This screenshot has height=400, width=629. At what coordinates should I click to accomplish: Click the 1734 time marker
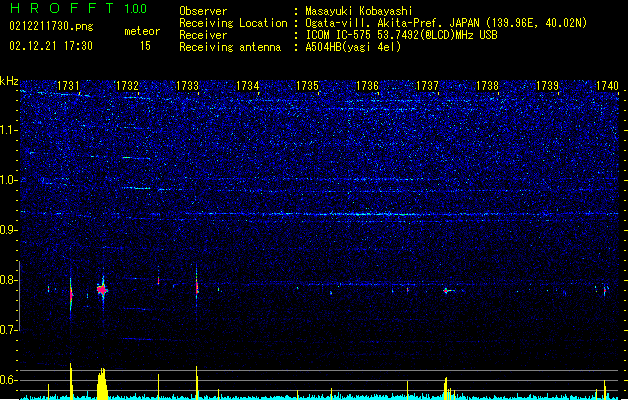(248, 86)
